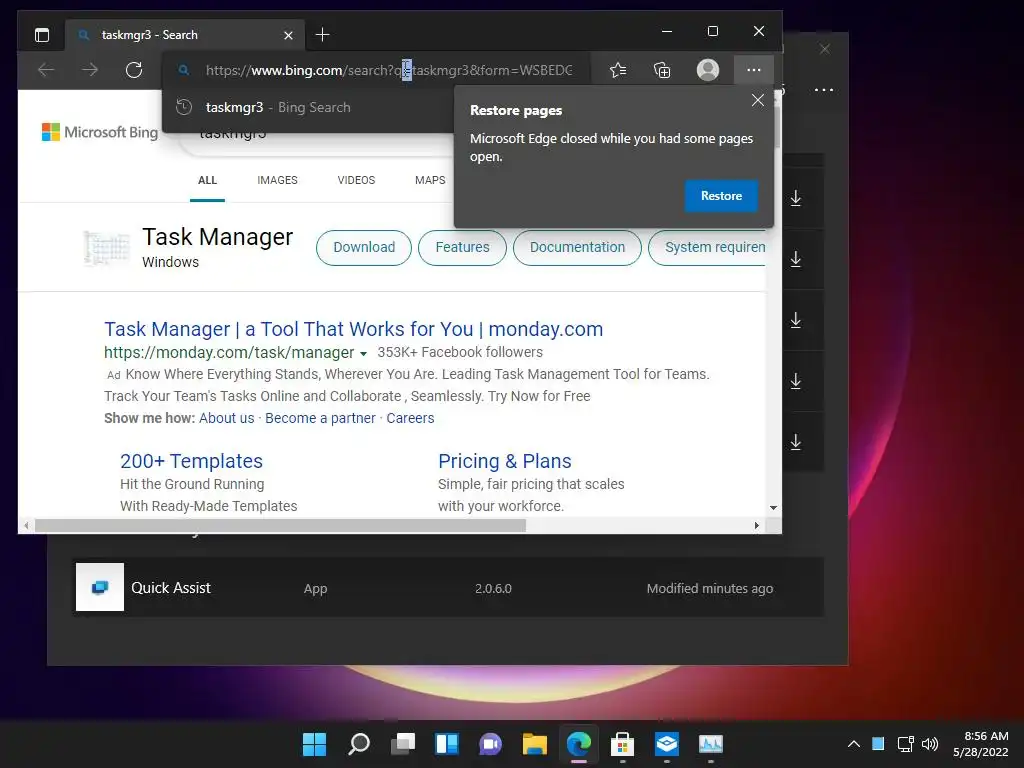Refresh the Bing search page

[x=134, y=70]
